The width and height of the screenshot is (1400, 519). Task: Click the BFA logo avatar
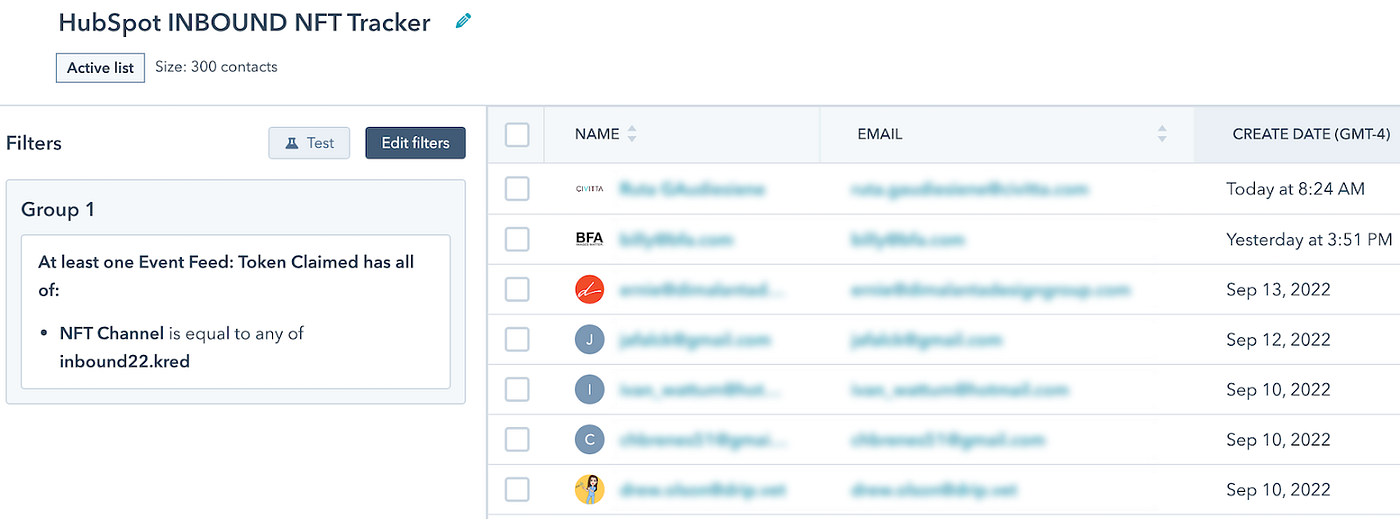point(590,239)
